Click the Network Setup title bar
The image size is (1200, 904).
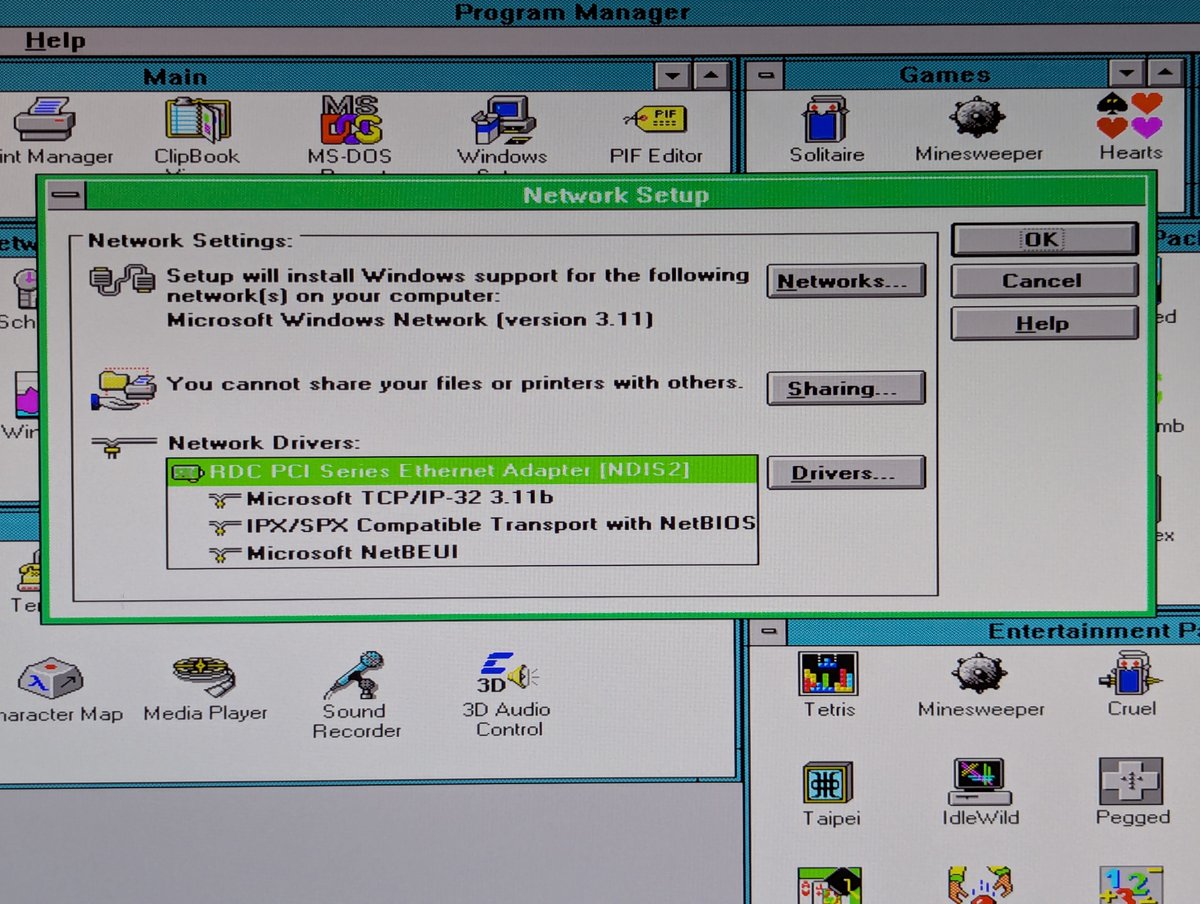(616, 195)
